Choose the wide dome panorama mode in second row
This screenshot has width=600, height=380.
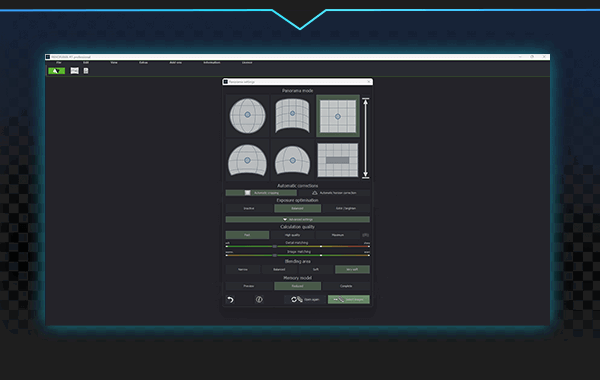[247, 160]
